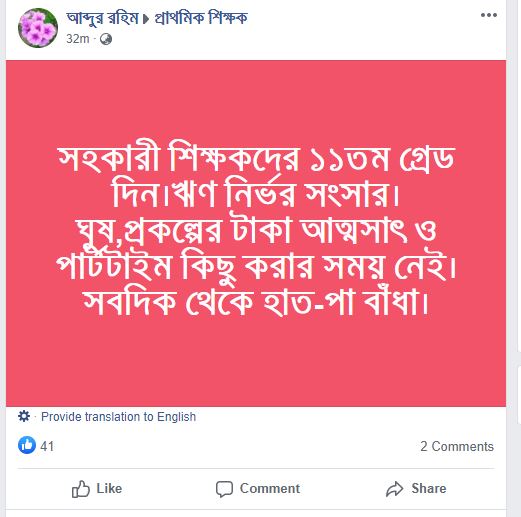Click the blue thumbs-up reaction icon
Screen dimensions: 521x517
[27, 445]
